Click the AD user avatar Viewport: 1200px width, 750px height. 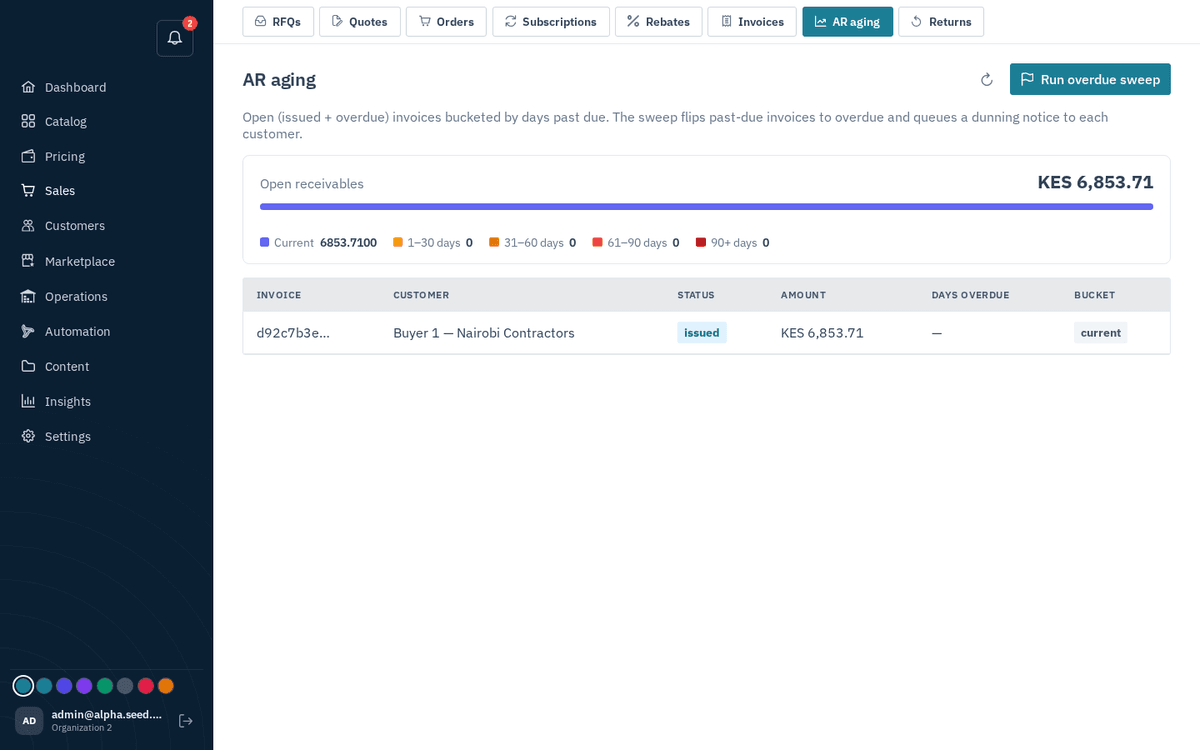tap(29, 721)
